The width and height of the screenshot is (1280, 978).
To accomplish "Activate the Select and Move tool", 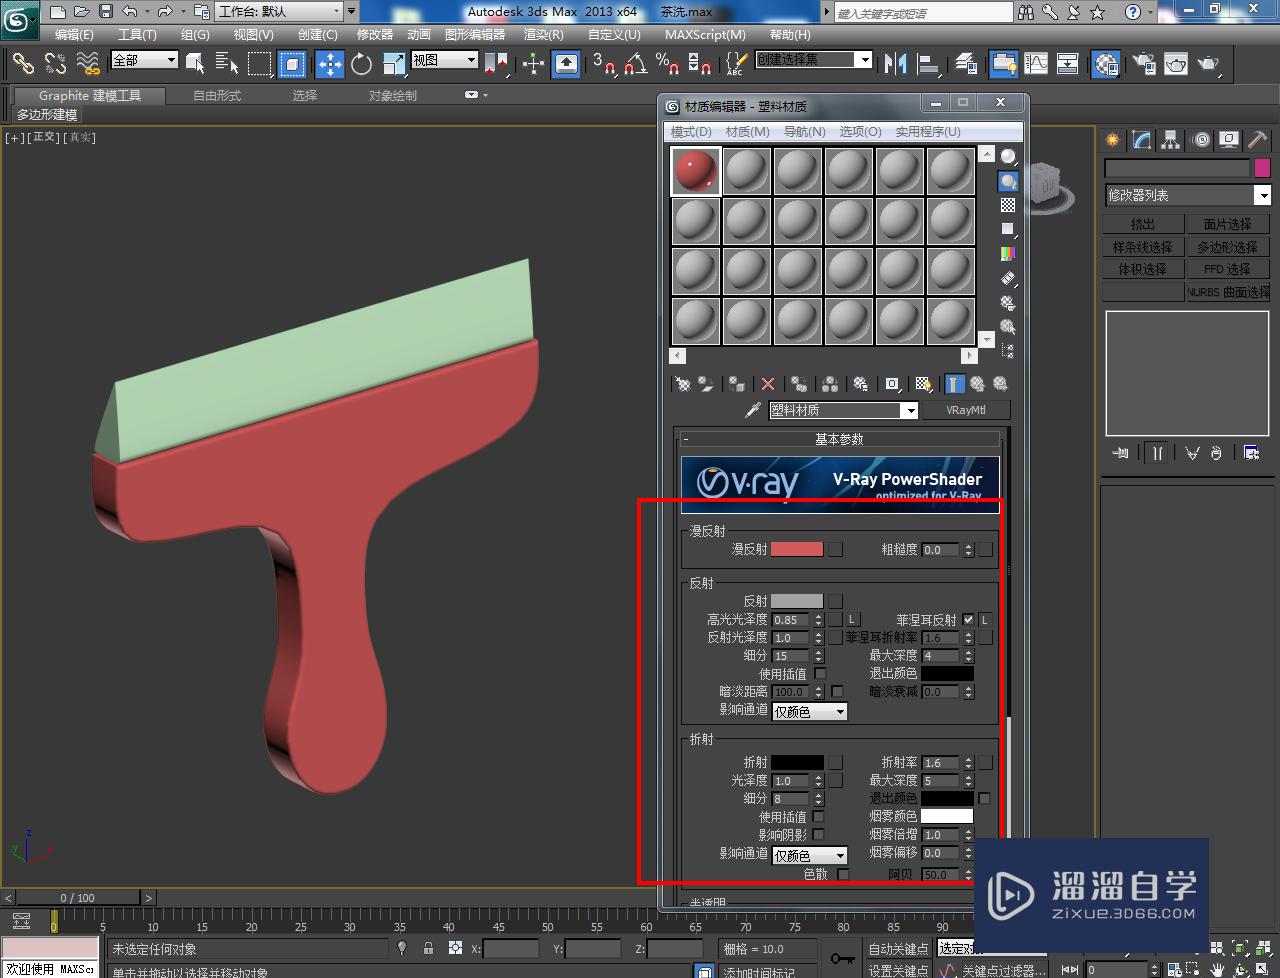I will (x=329, y=64).
